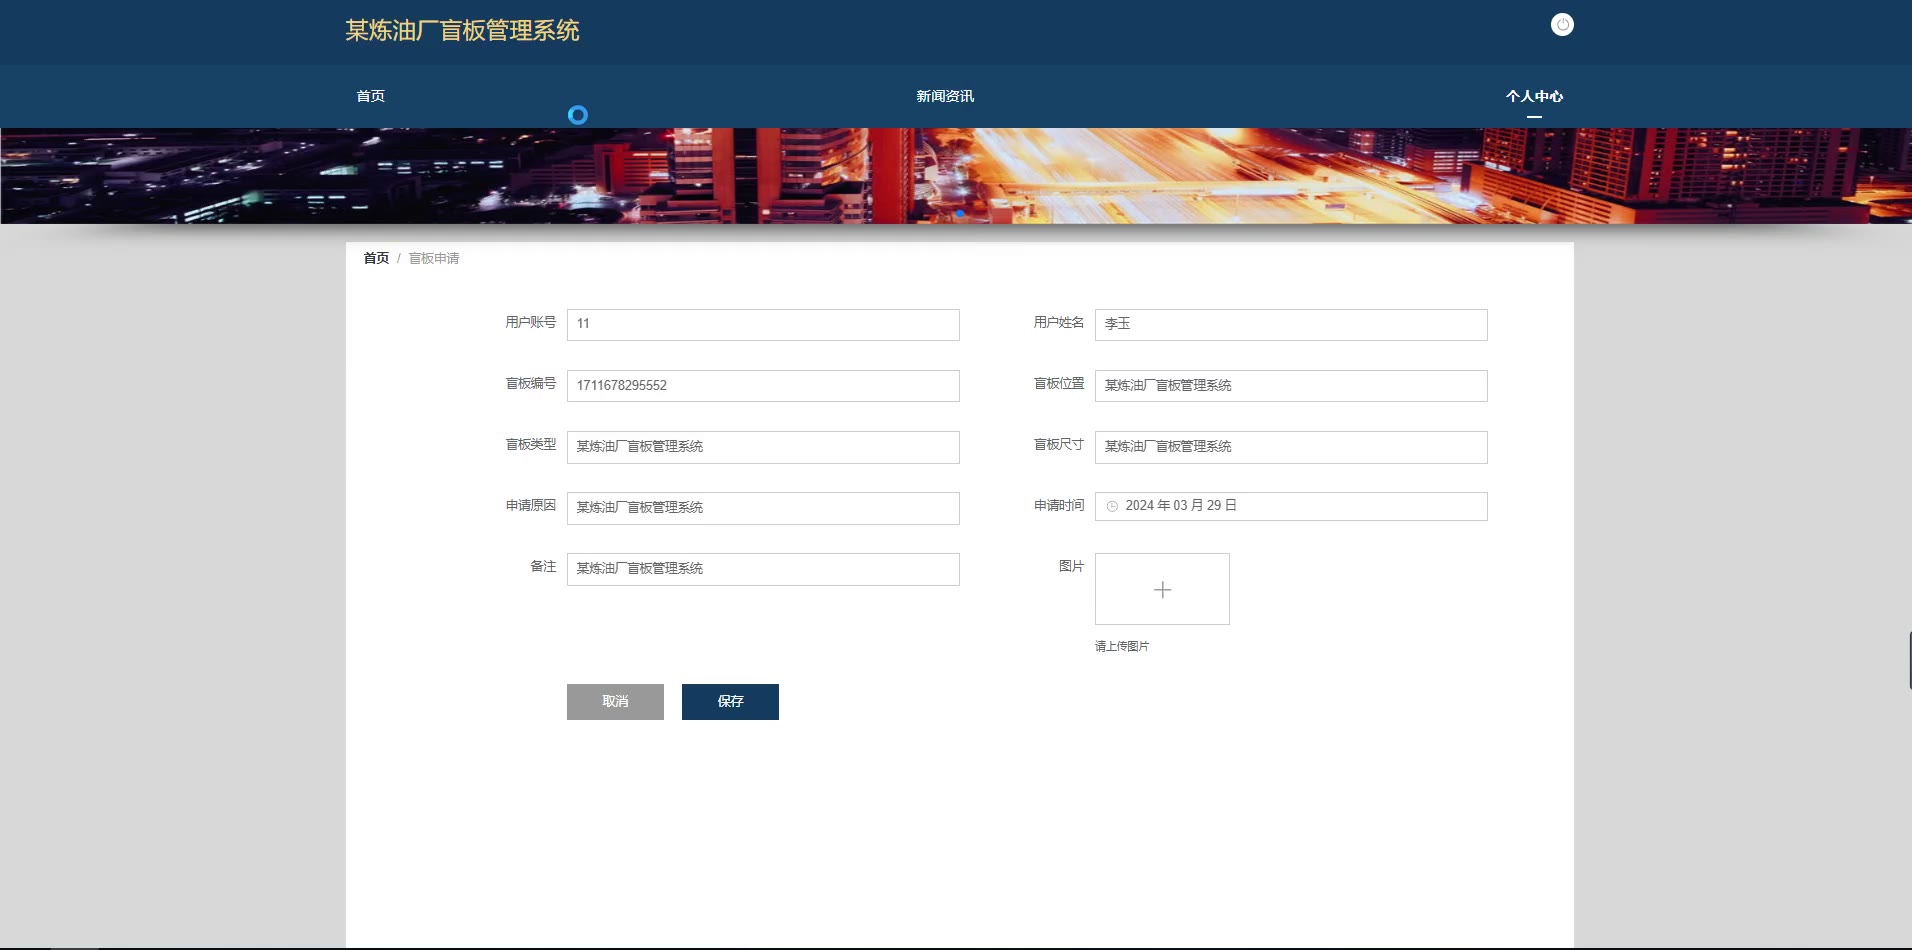Open the 个人中心 navigation menu

1534,96
